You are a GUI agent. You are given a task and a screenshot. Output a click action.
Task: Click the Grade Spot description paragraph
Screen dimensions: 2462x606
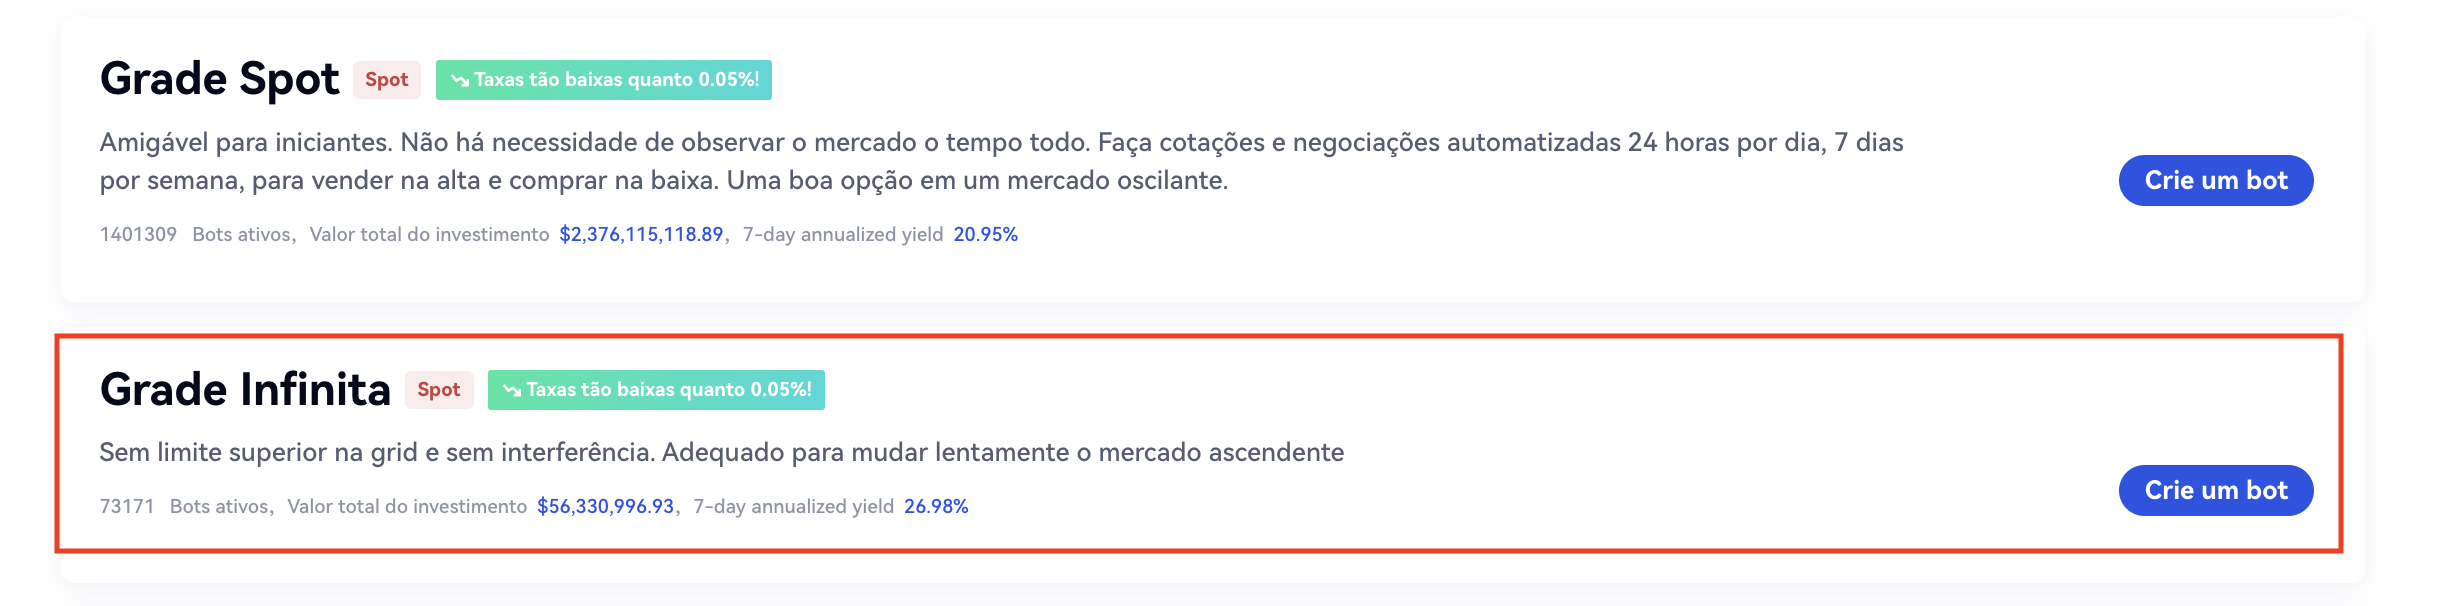tap(1000, 161)
